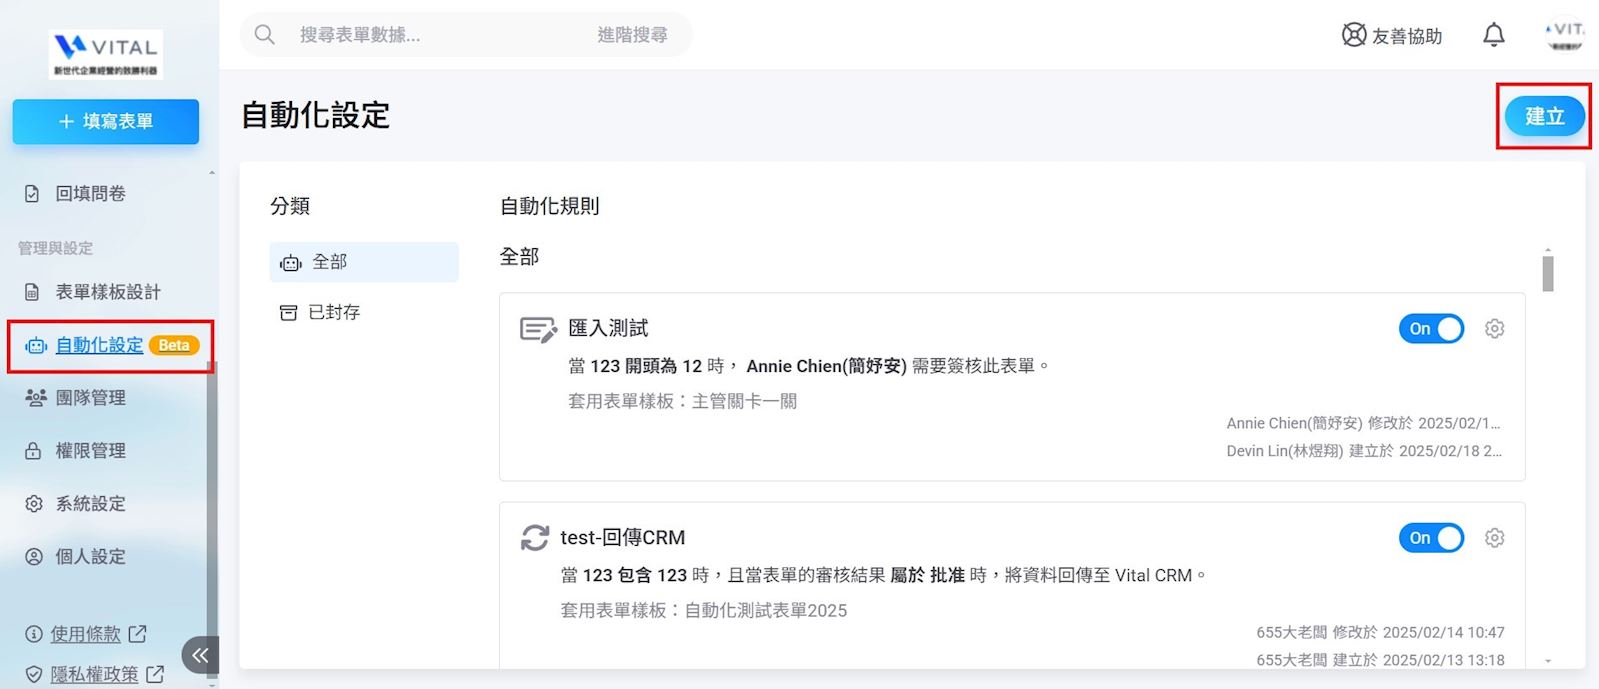Image resolution: width=1599 pixels, height=689 pixels.
Task: Go to 團隊管理 in sidebar
Action: pos(90,398)
